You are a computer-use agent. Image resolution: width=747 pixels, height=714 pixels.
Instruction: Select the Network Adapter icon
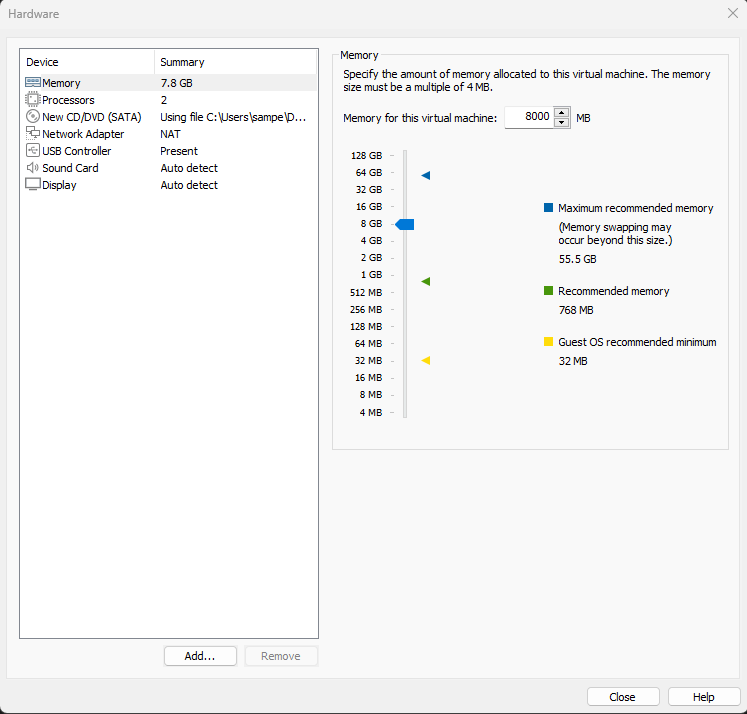(x=32, y=134)
